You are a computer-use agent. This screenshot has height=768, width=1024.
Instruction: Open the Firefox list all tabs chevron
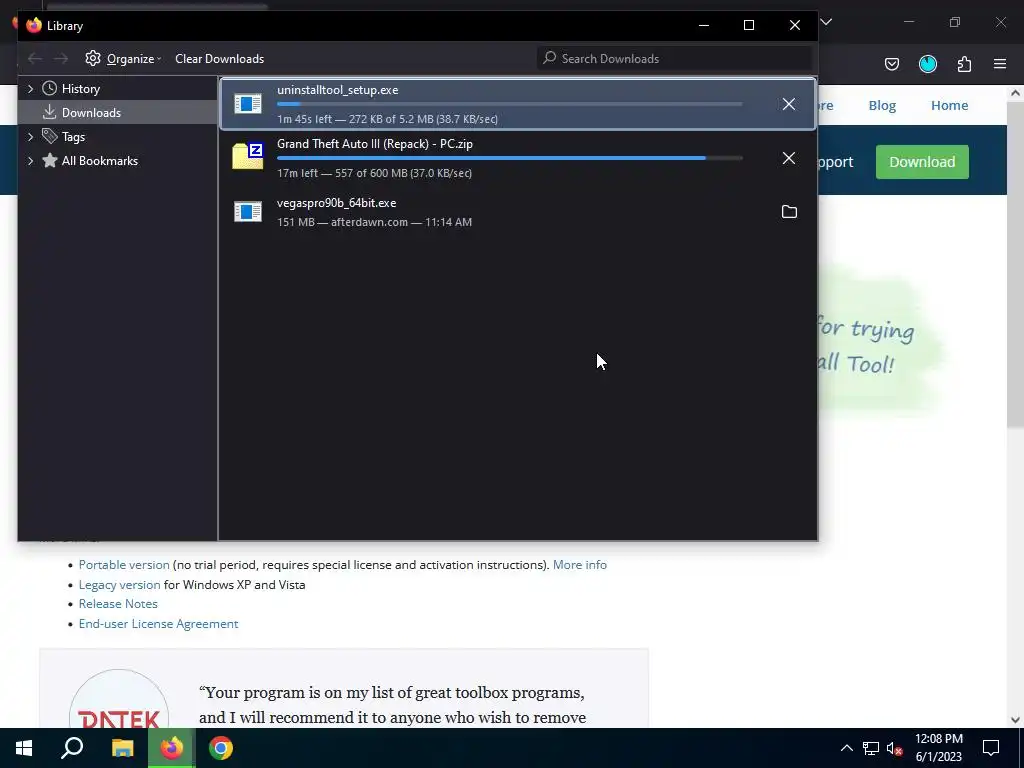click(x=826, y=22)
